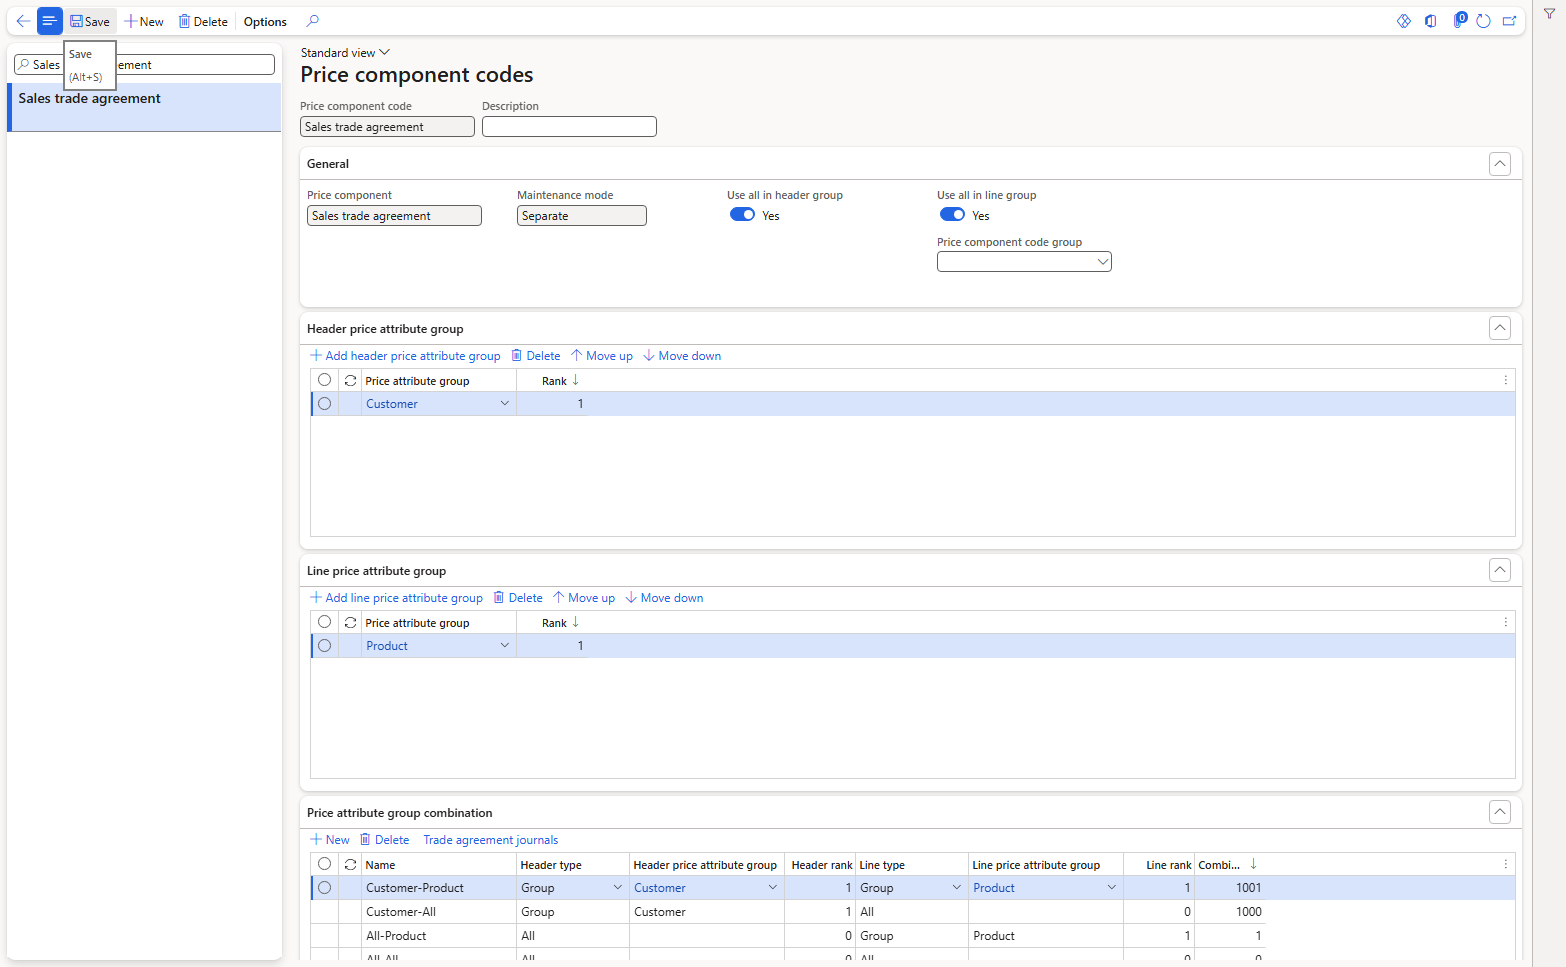The height and width of the screenshot is (967, 1566).
Task: Click the page refresh icon
Action: 1483,21
